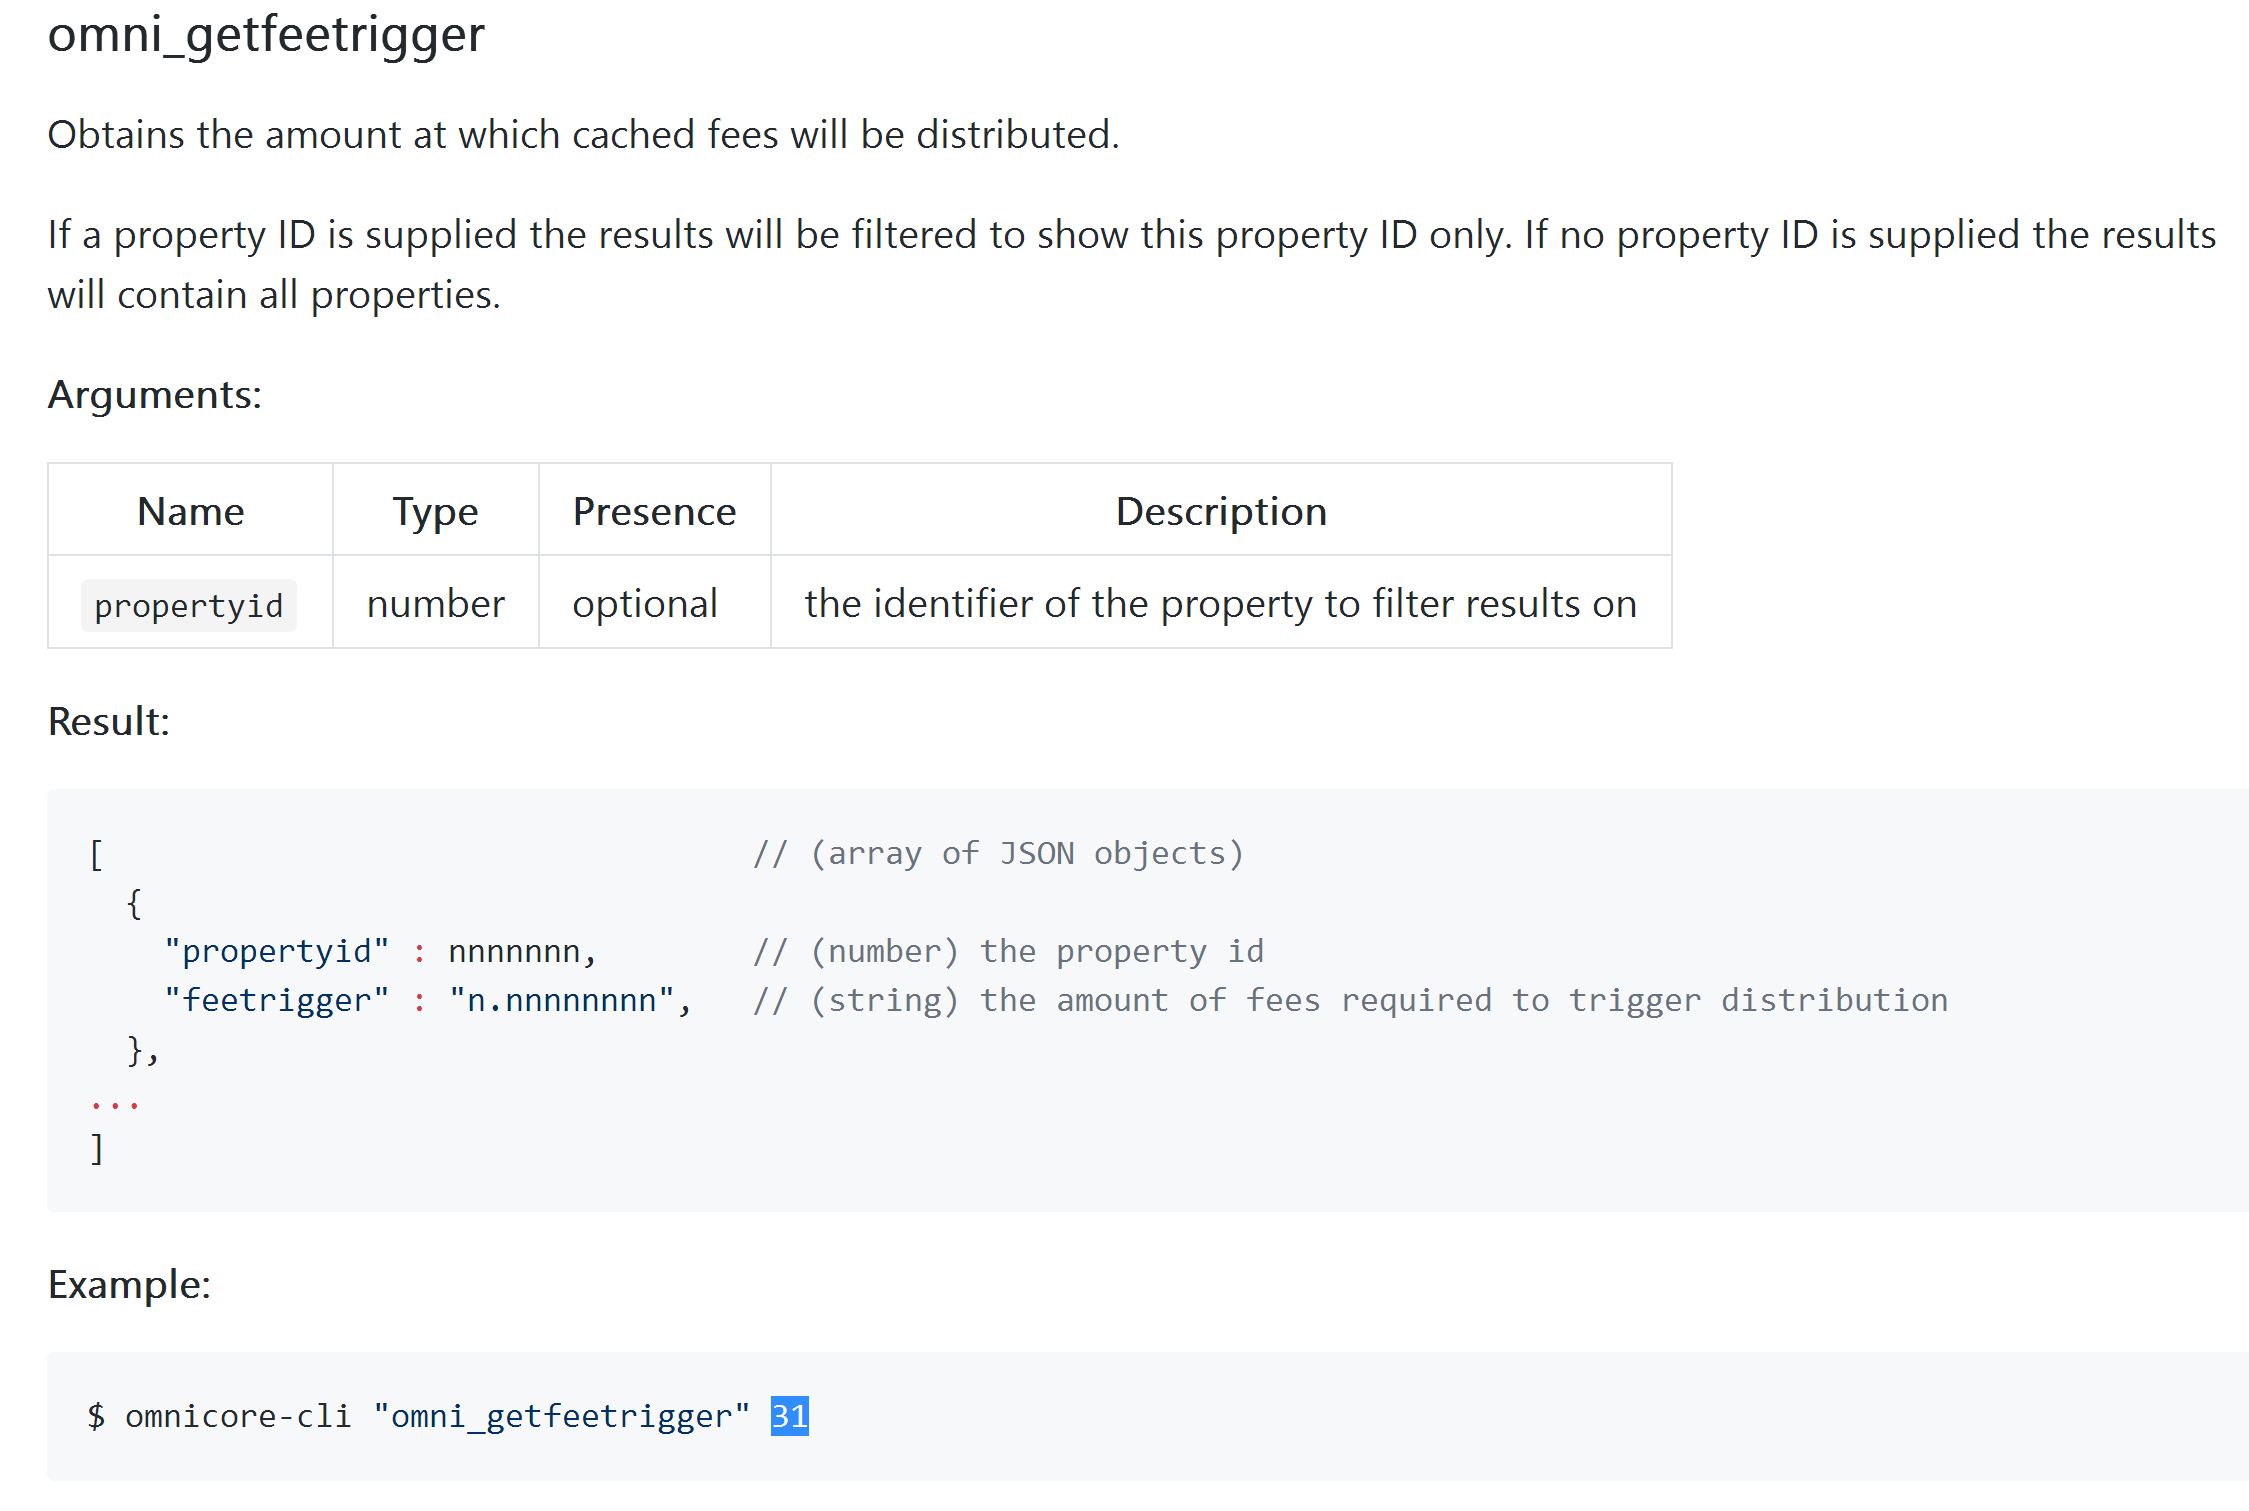The height and width of the screenshot is (1511, 2249).
Task: Click the omni_getfeetrigger heading
Action: click(266, 35)
